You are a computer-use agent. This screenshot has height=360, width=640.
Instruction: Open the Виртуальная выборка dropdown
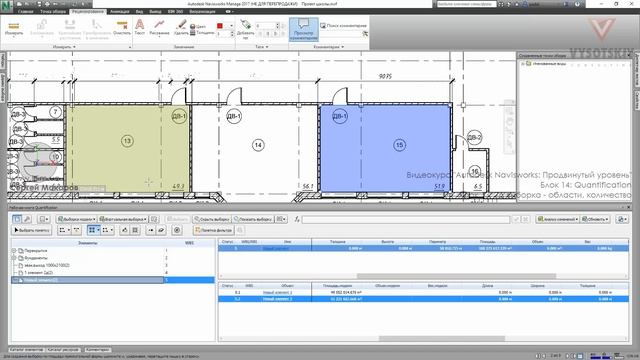click(x=123, y=219)
